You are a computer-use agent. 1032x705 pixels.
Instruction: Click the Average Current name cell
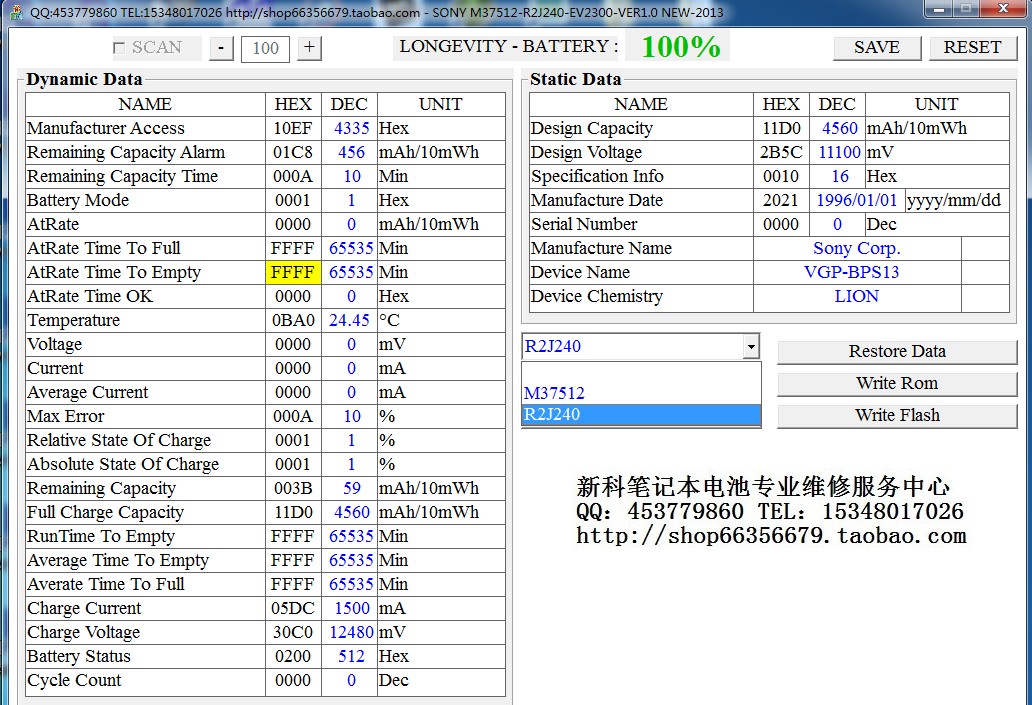point(145,393)
